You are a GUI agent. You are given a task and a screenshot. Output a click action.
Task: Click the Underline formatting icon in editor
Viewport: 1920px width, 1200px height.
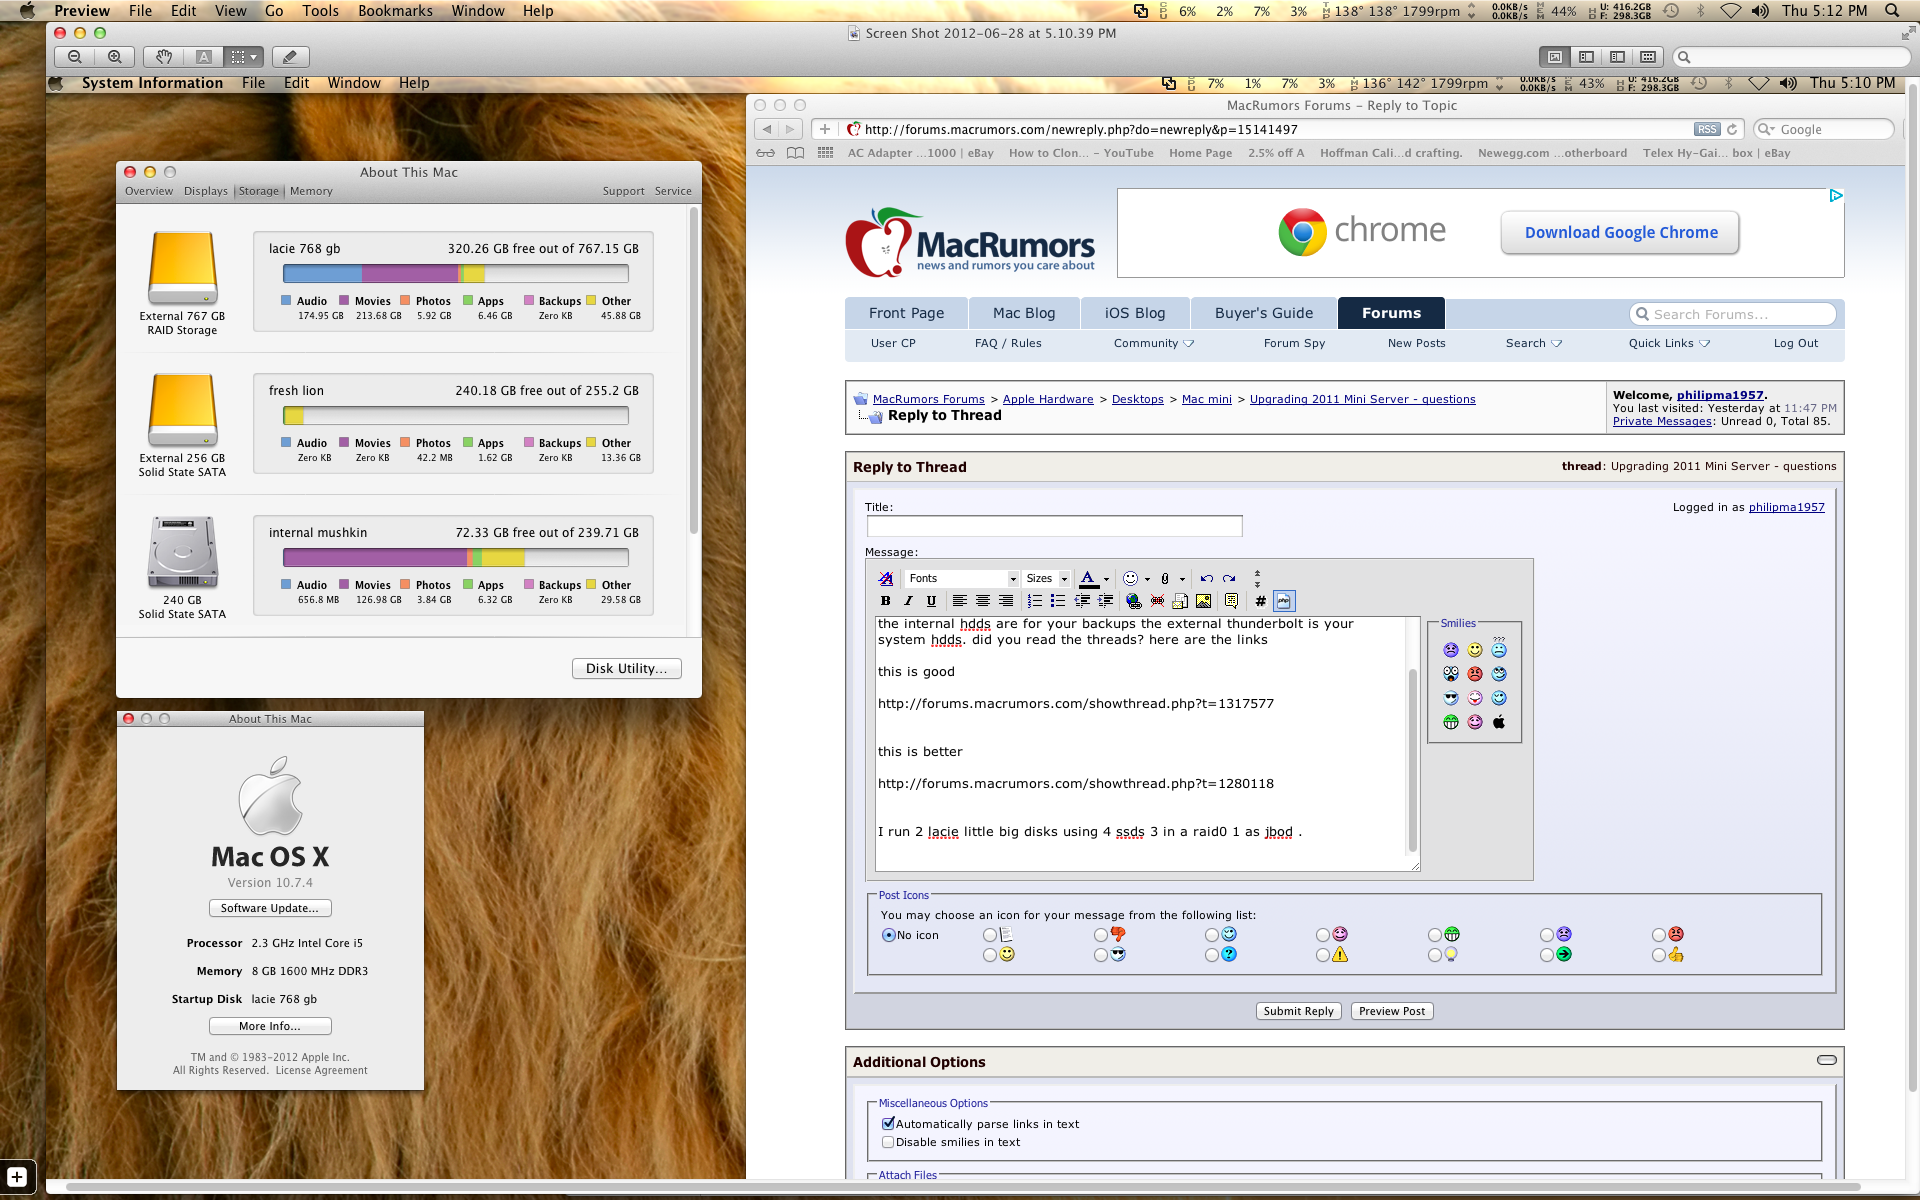coord(931,601)
